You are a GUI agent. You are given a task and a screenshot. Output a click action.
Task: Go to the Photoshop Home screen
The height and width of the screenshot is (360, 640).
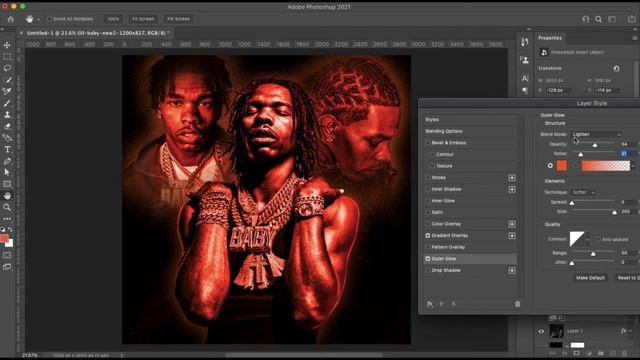[x=11, y=19]
